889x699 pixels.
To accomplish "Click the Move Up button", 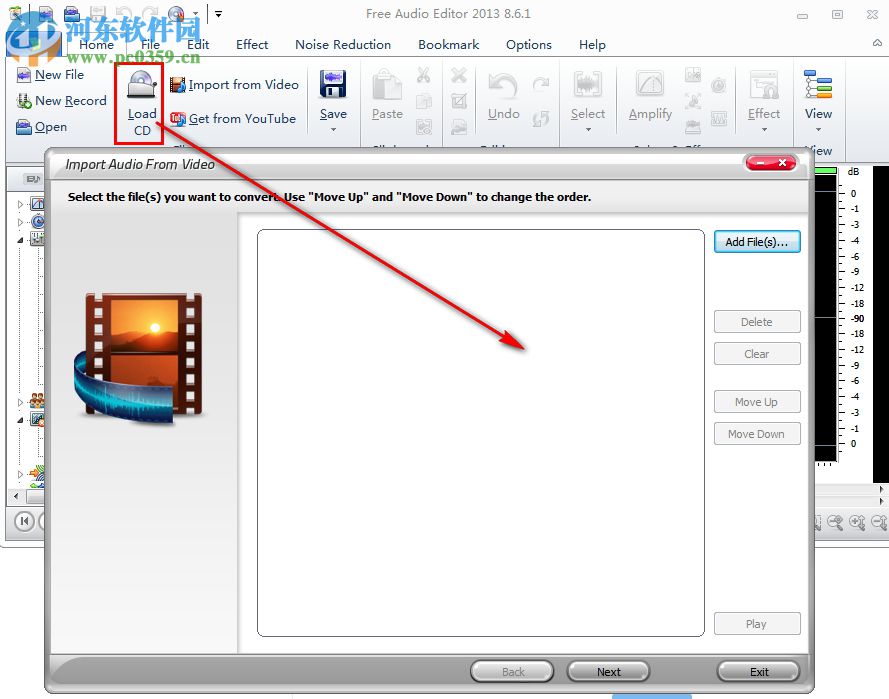I will tap(757, 402).
